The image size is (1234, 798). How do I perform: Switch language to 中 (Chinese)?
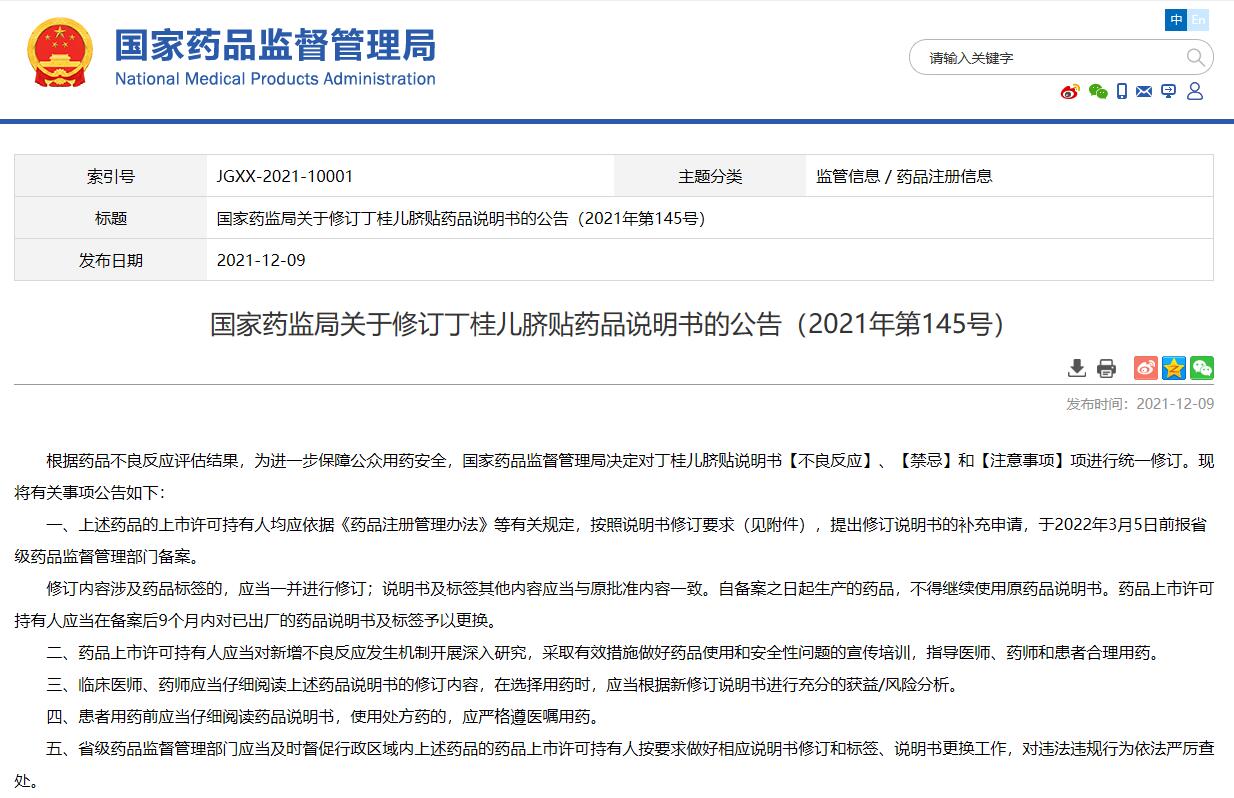click(x=1177, y=20)
